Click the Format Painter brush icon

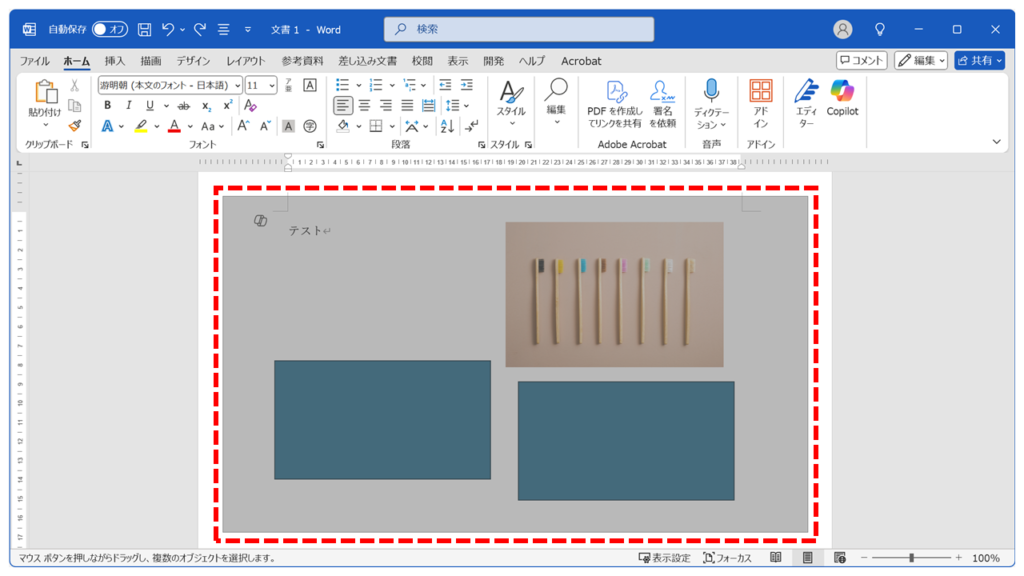click(74, 126)
